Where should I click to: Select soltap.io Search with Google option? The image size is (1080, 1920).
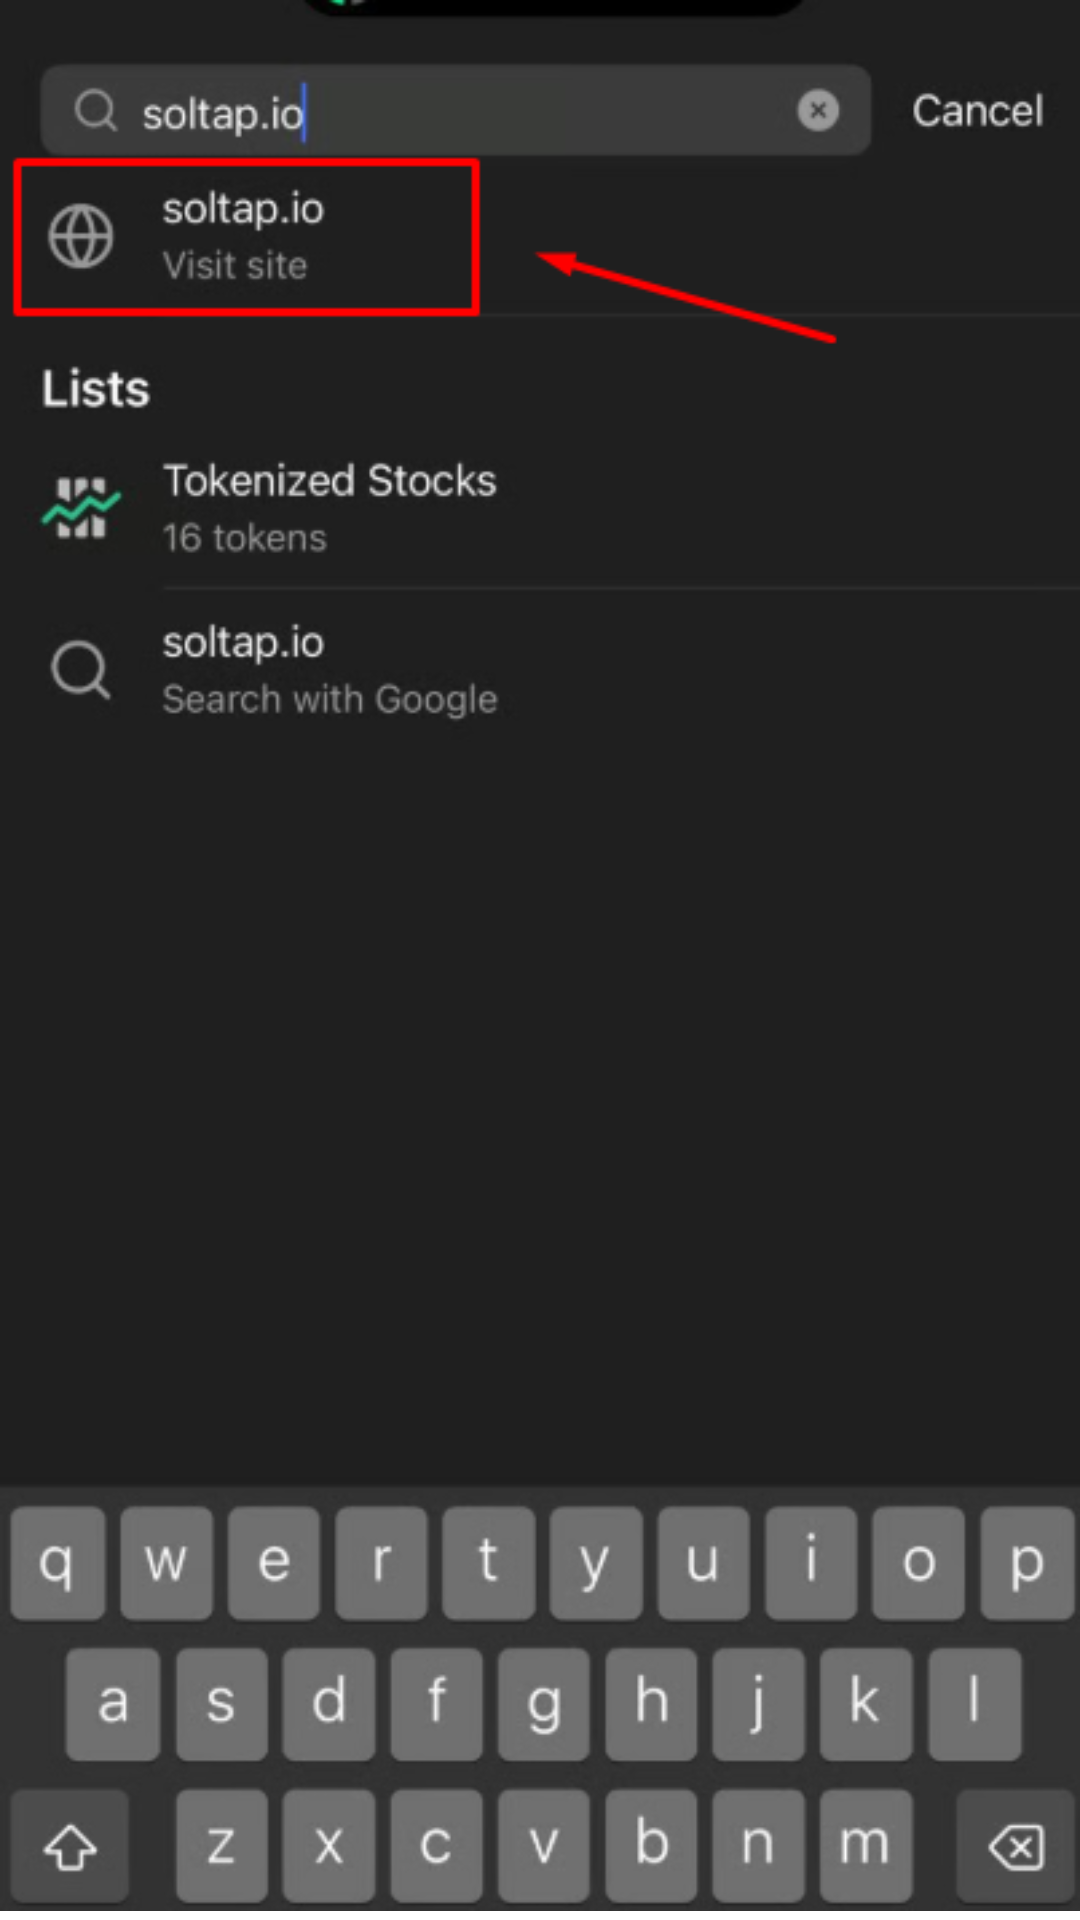(330, 669)
